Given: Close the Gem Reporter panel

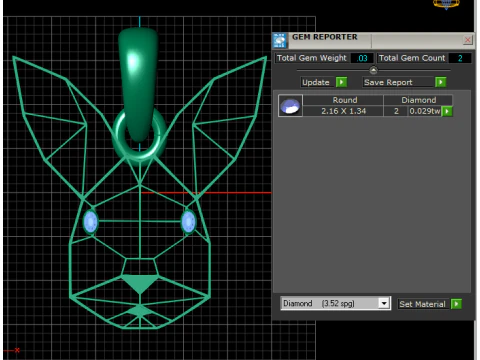Looking at the screenshot, I should click(x=468, y=40).
